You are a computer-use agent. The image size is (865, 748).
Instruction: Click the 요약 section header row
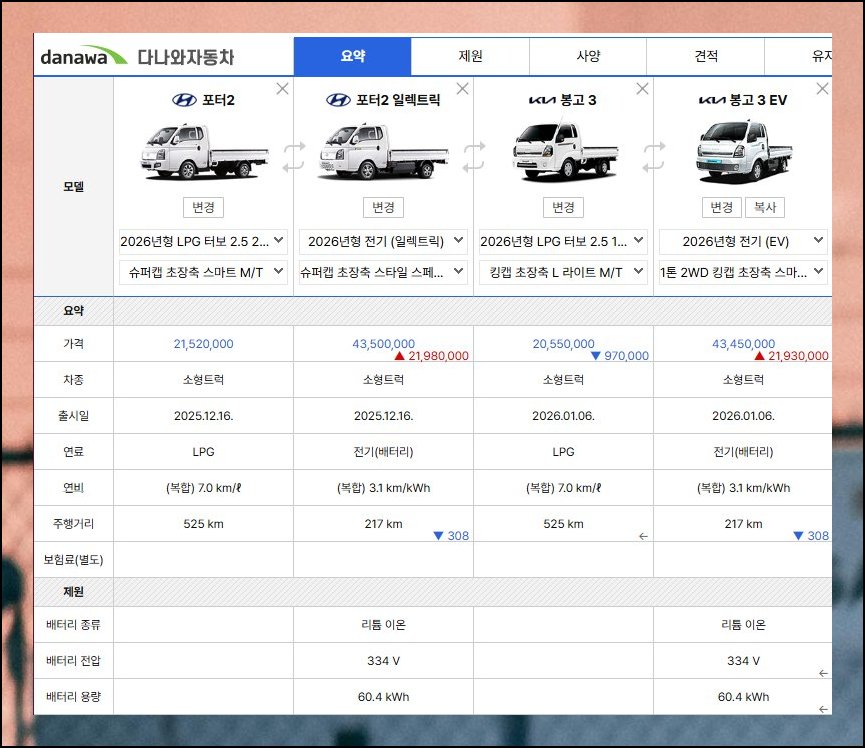[433, 311]
